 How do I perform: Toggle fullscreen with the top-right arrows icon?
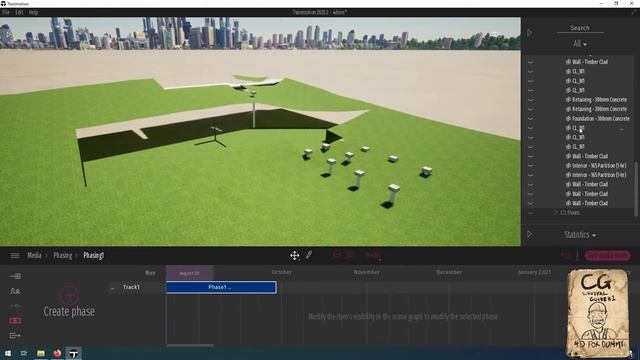(633, 12)
